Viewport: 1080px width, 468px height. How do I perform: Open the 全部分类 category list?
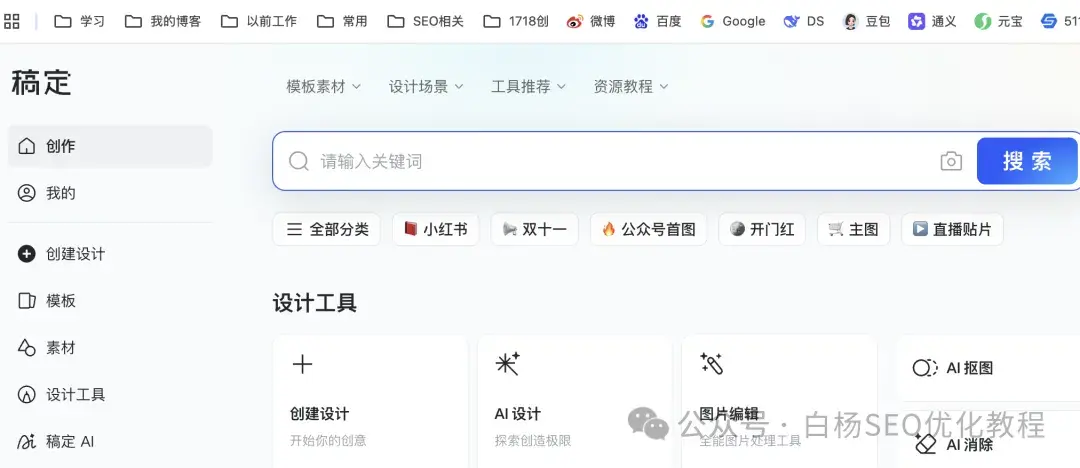[x=326, y=229]
